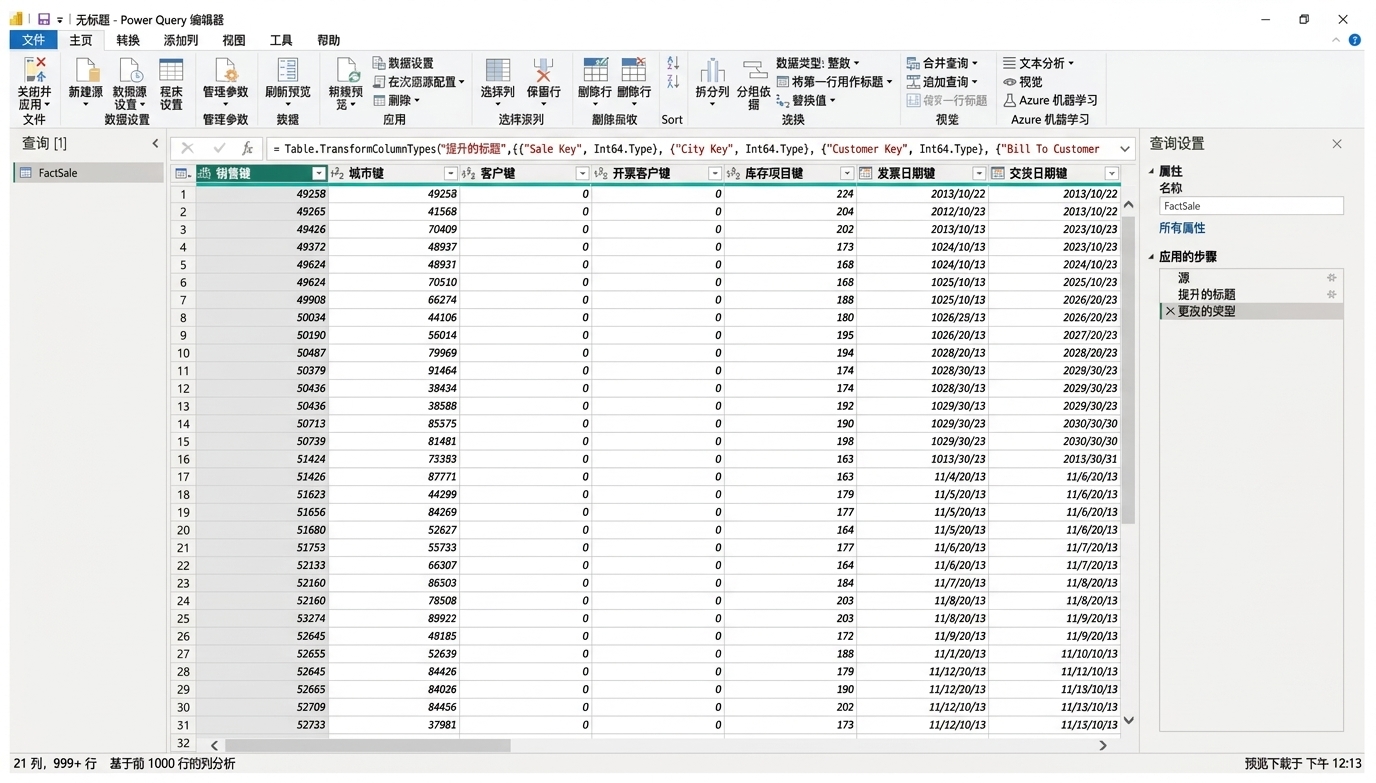Click 替换值 replace values icon

point(783,100)
